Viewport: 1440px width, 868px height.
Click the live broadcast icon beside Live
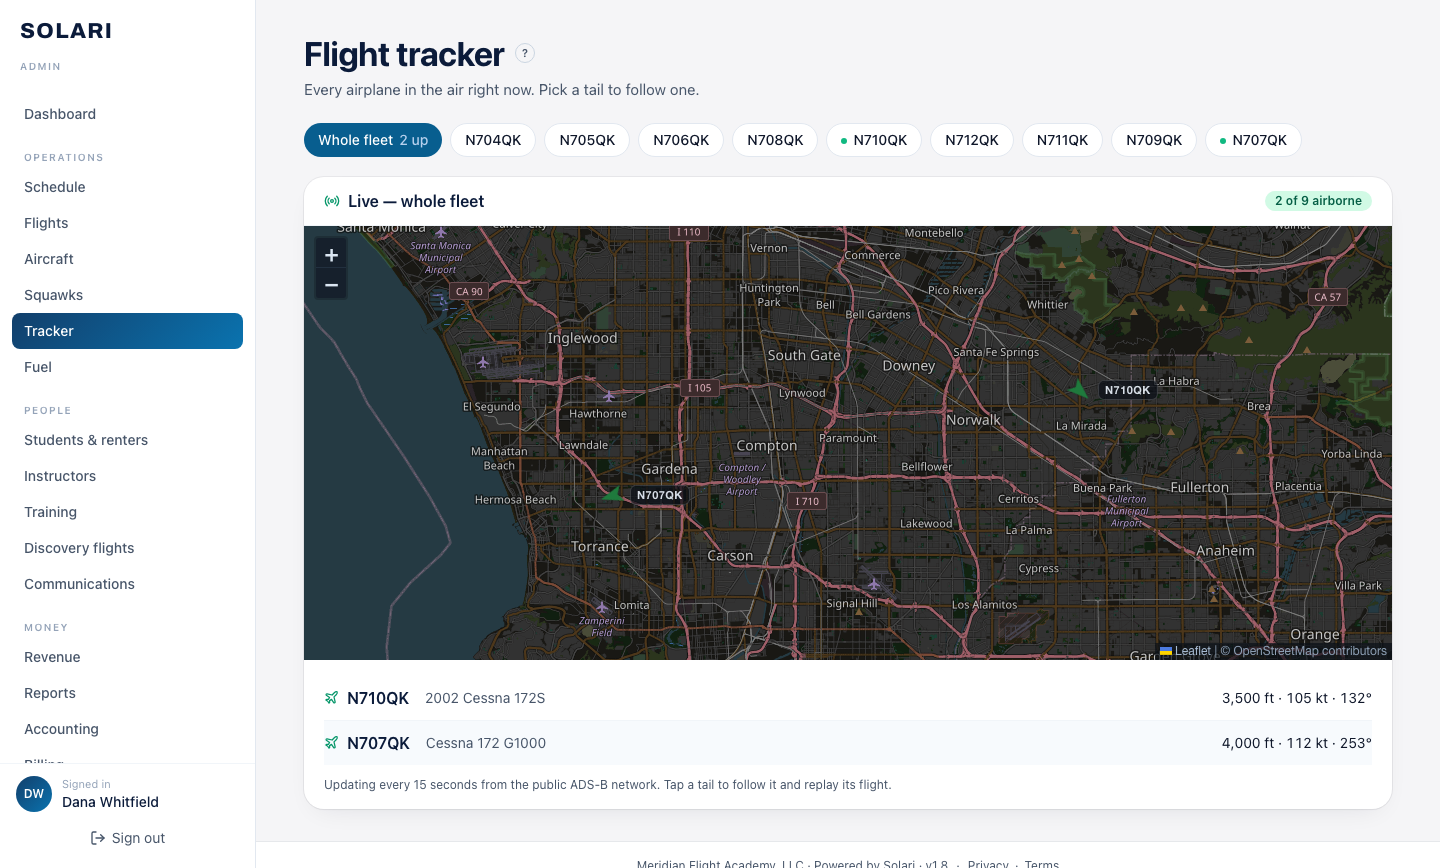tap(332, 201)
